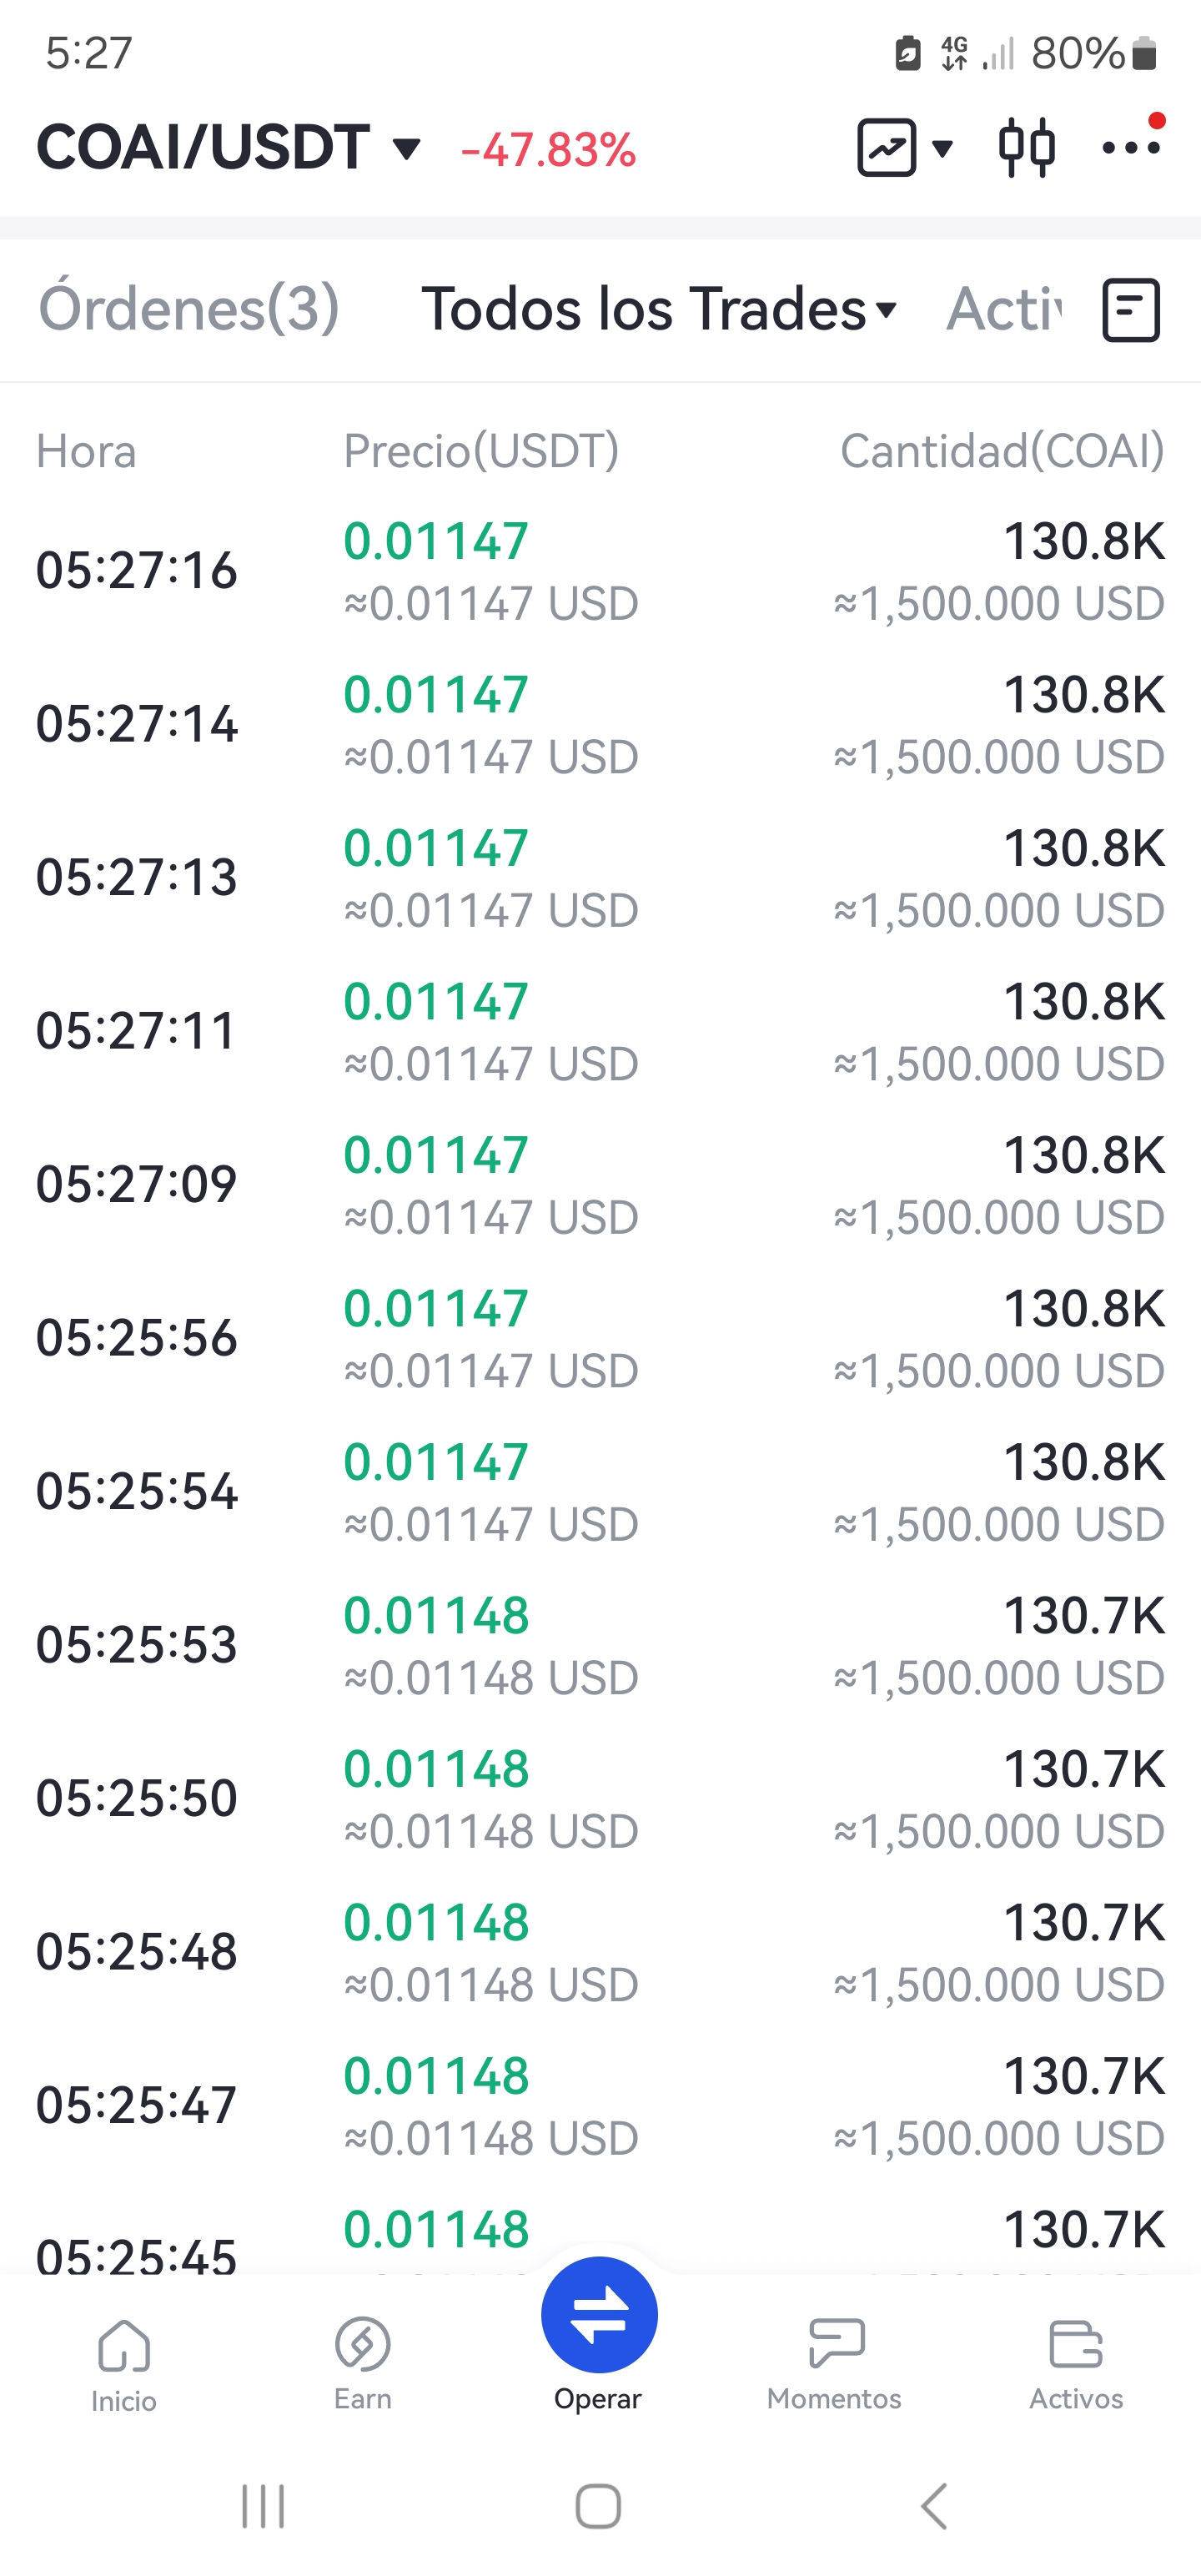Viewport: 1201px width, 2576px height.
Task: Open the candlestick chart icon
Action: point(1027,148)
